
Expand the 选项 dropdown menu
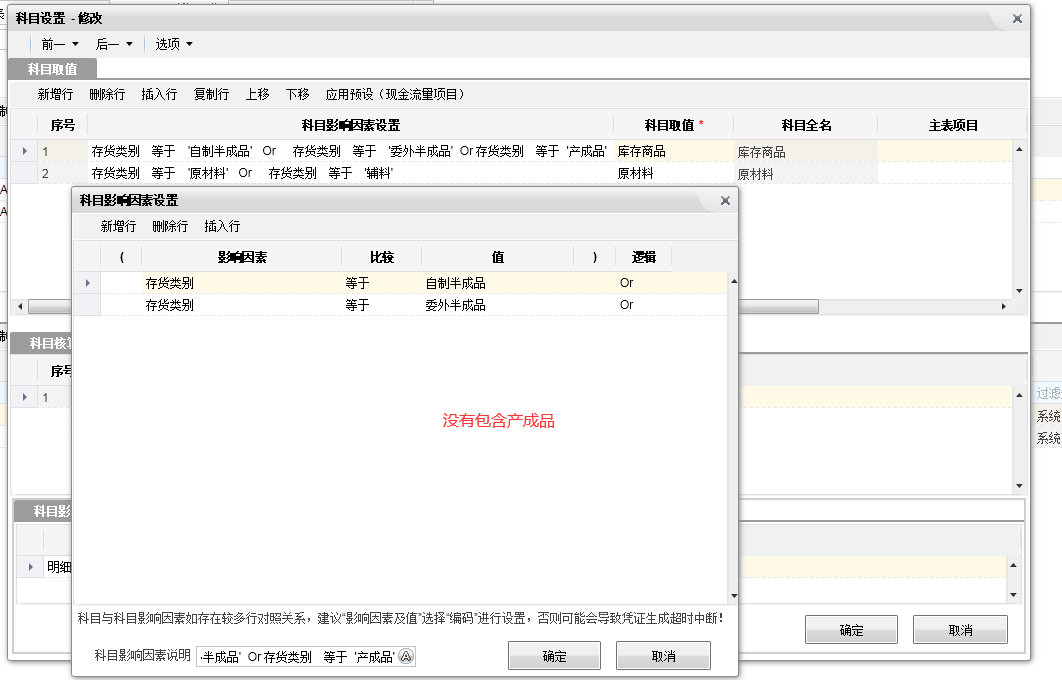click(x=173, y=44)
